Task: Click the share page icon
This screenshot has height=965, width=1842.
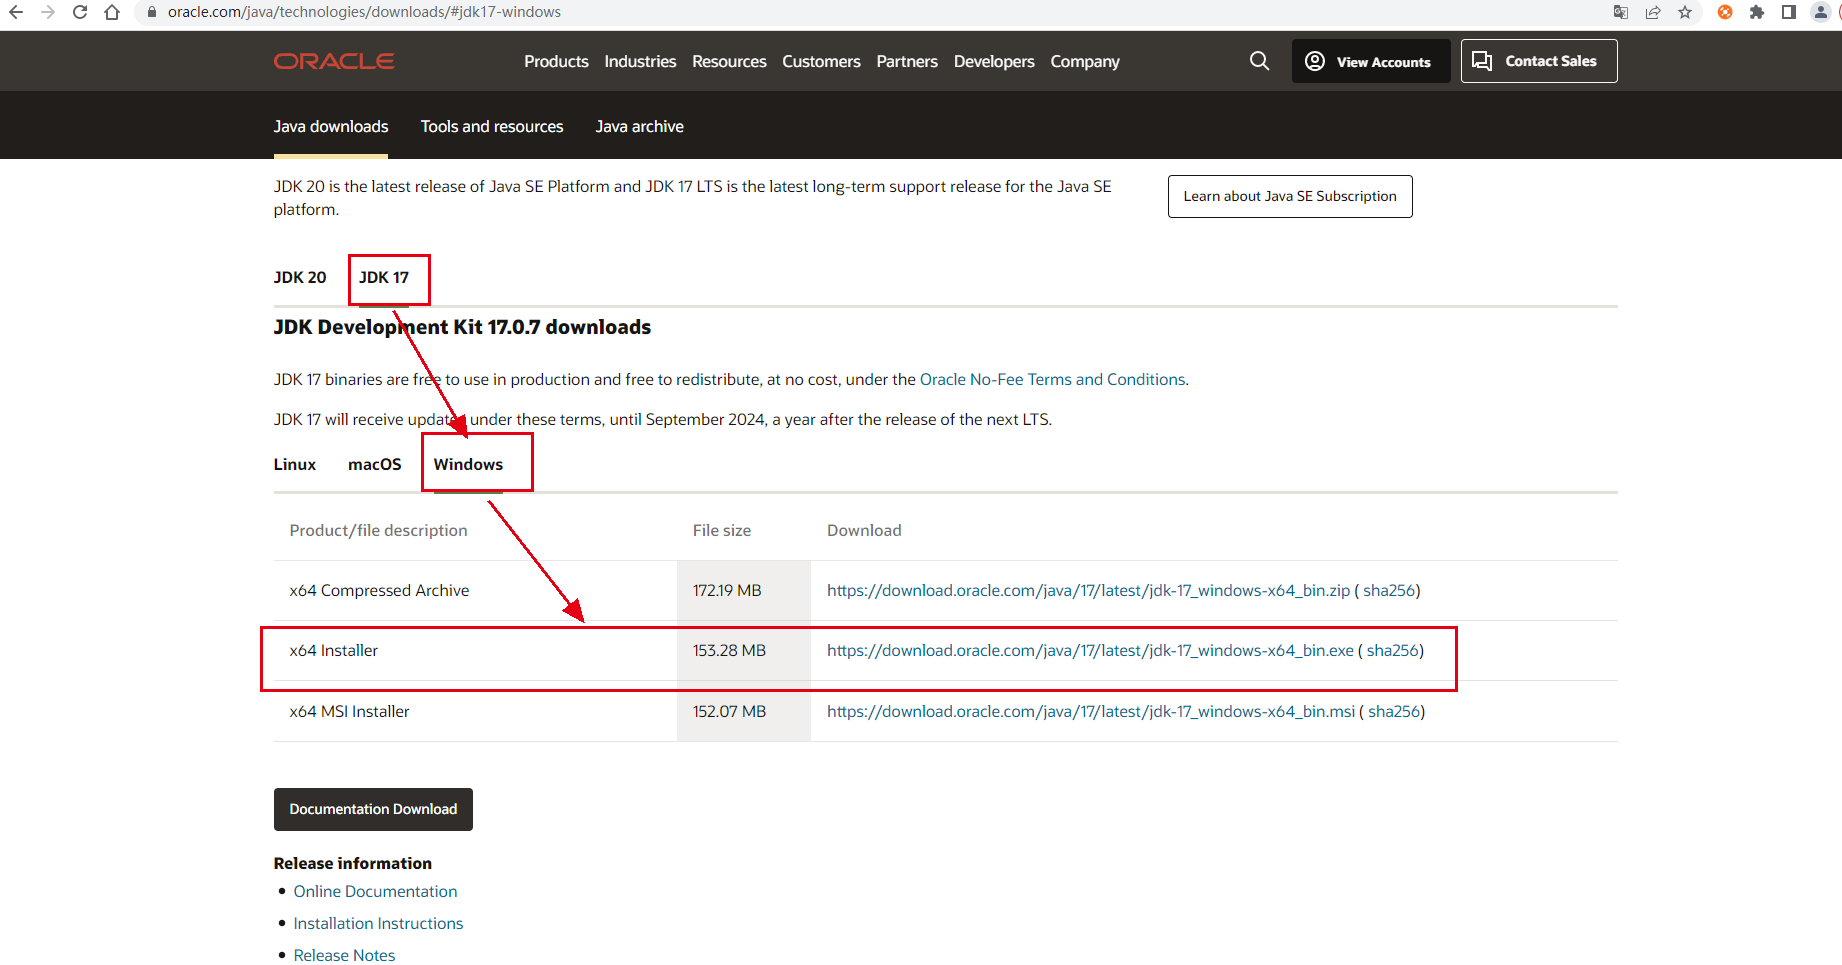Action: click(1653, 12)
